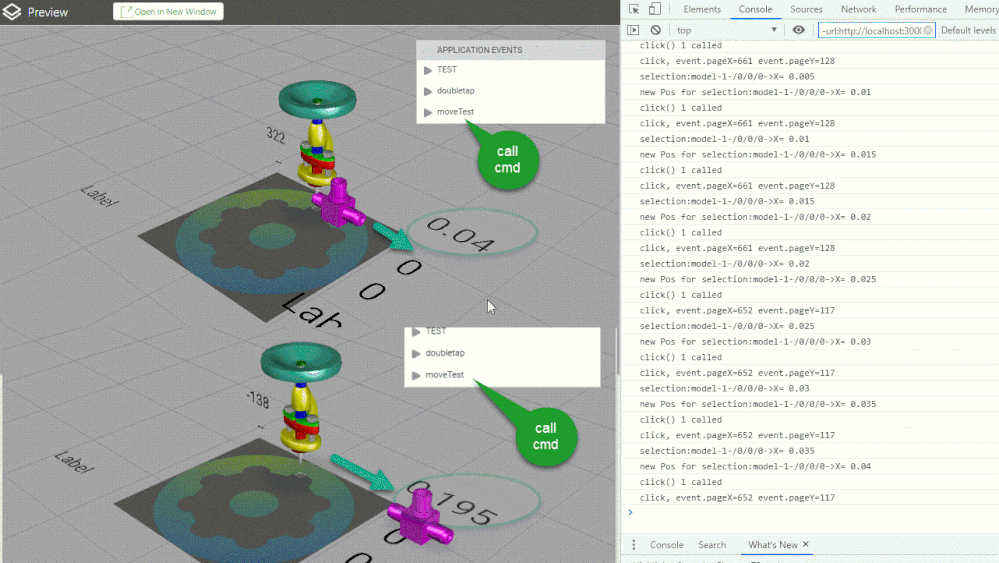Viewport: 999px width, 563px height.
Task: Close the What's New tab
Action: [x=806, y=544]
